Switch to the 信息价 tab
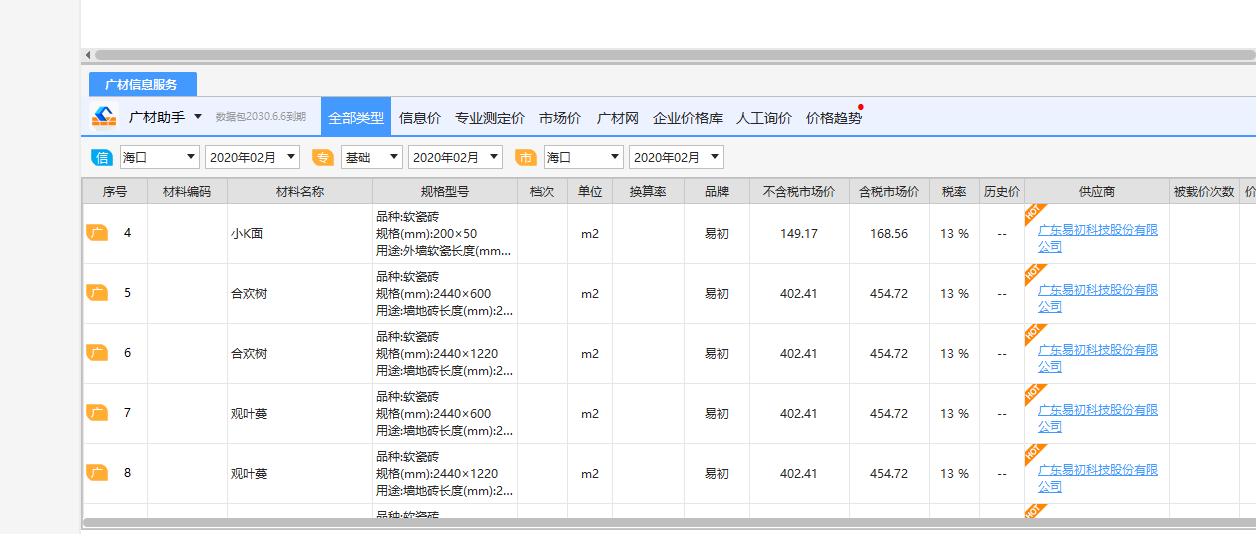Image resolution: width=1256 pixels, height=534 pixels. 420,117
